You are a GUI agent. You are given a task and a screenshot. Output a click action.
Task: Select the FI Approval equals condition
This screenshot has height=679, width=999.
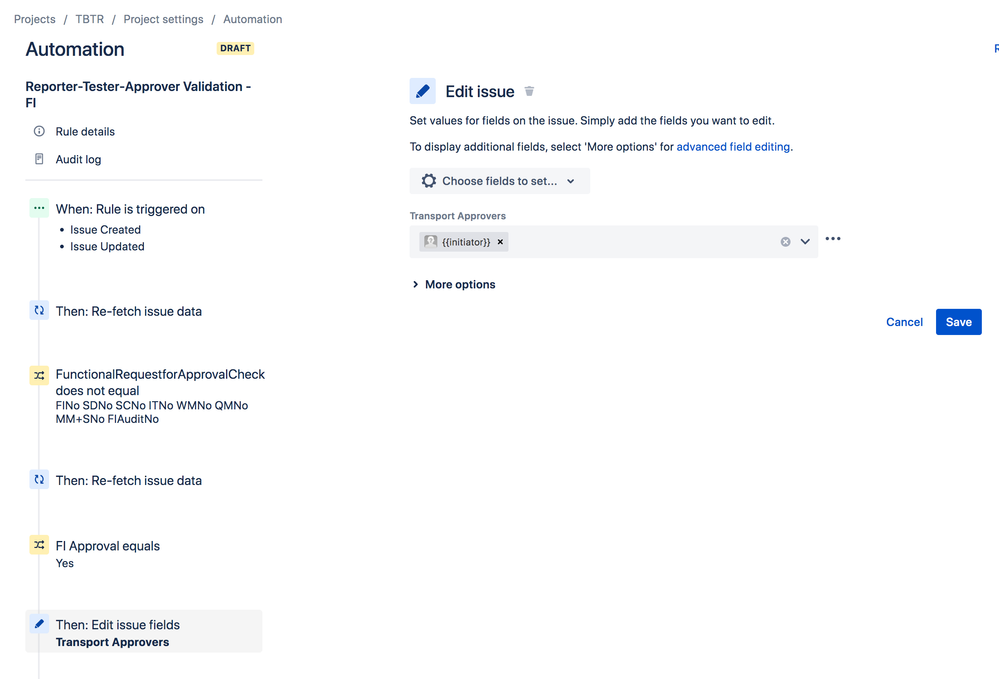point(108,546)
